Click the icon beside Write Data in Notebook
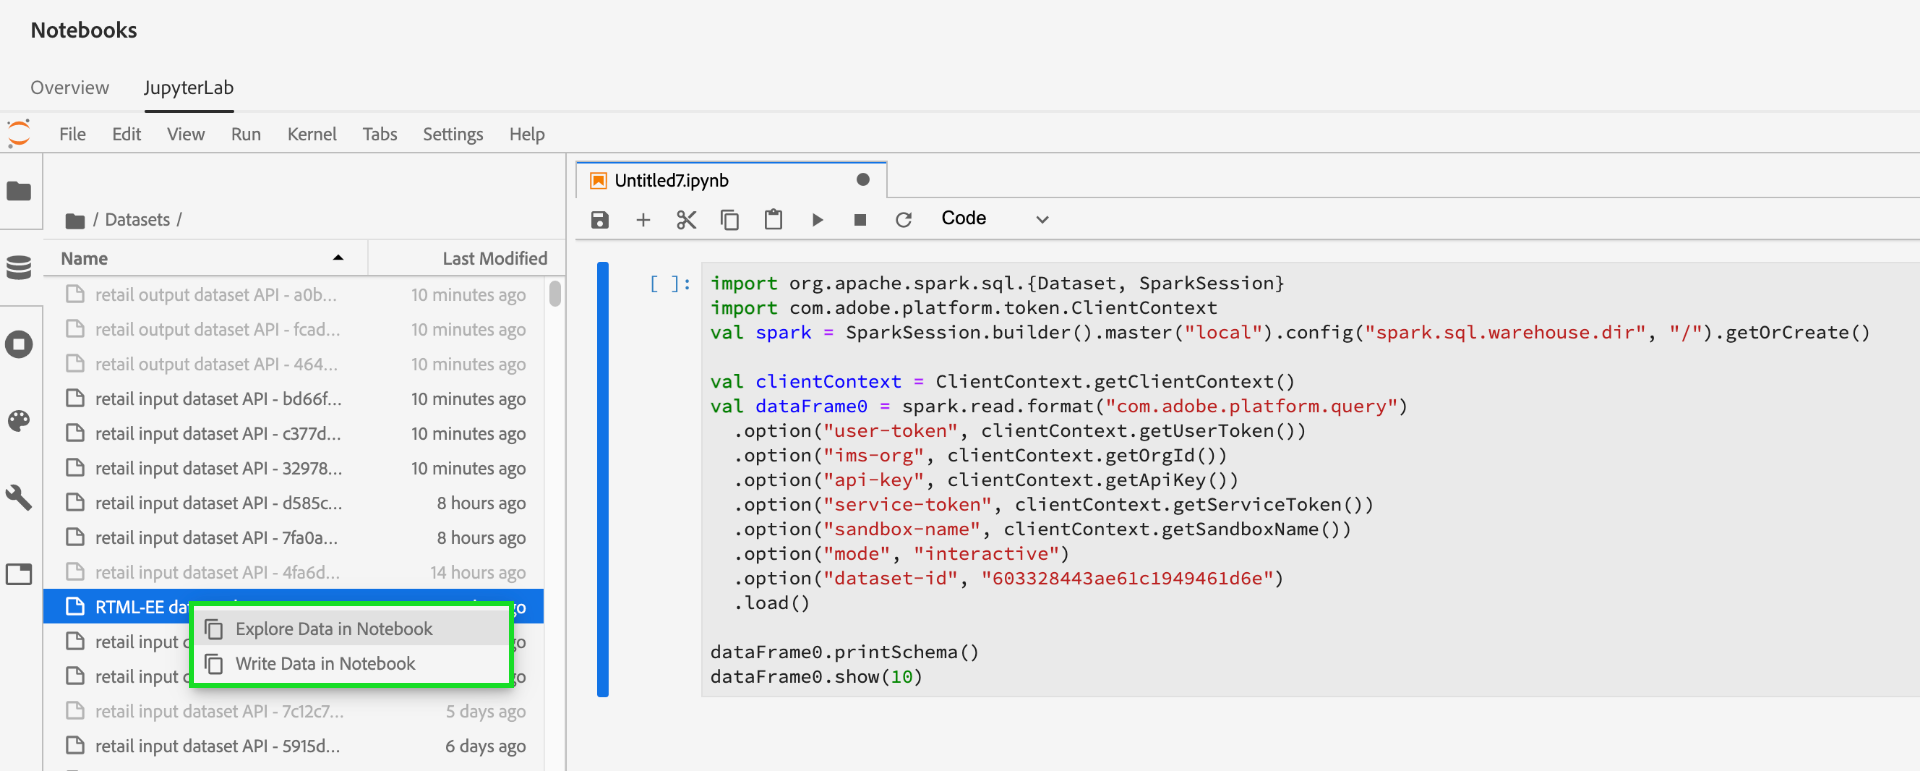The height and width of the screenshot is (773, 1920). coord(214,664)
